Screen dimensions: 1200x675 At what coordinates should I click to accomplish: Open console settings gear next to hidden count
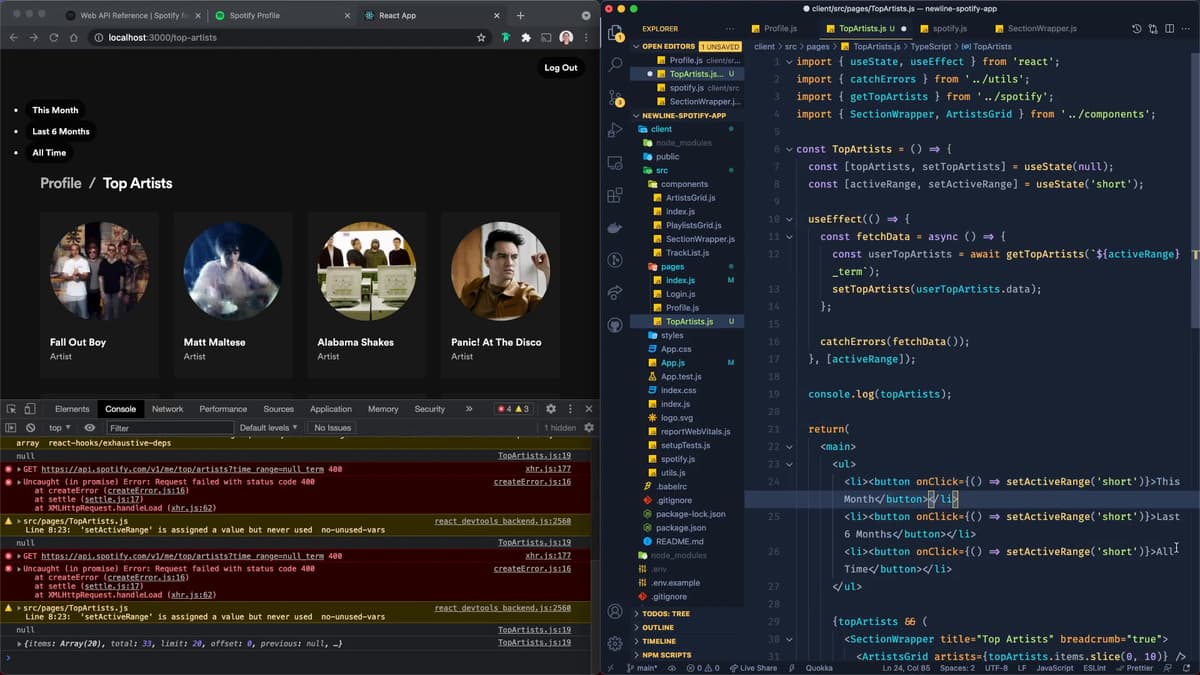[589, 428]
